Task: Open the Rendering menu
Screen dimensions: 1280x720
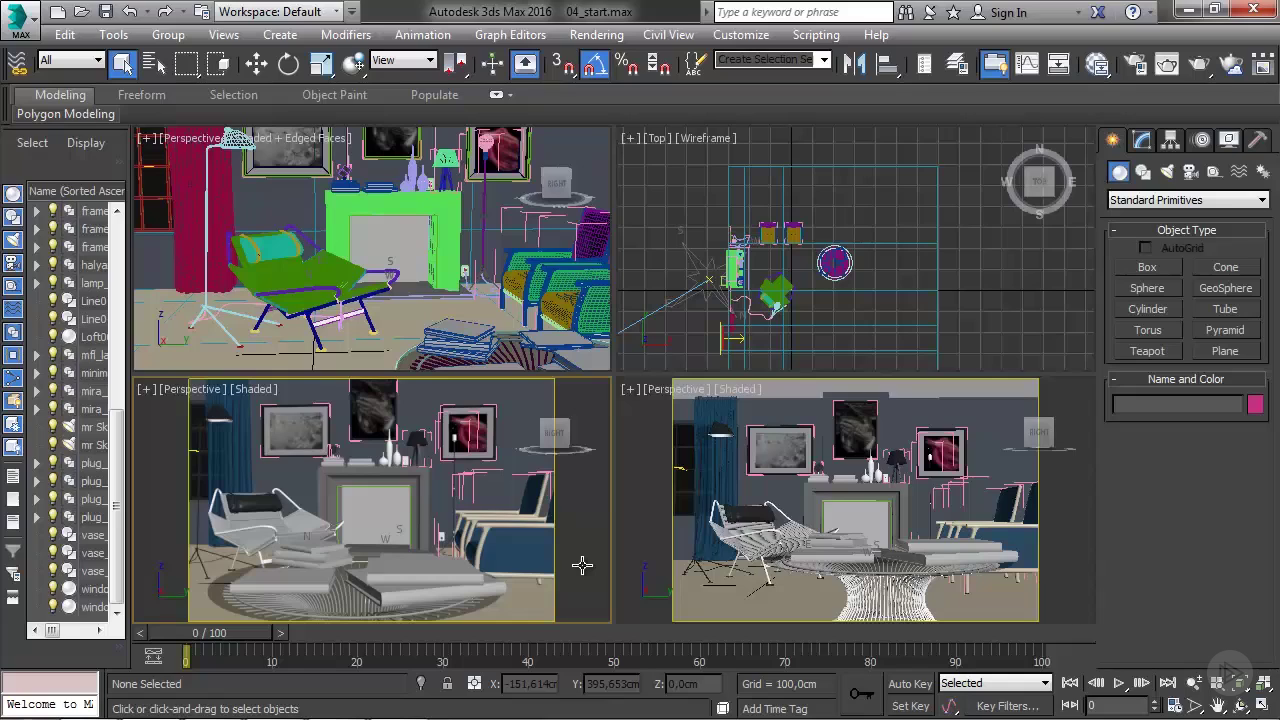Action: click(596, 34)
